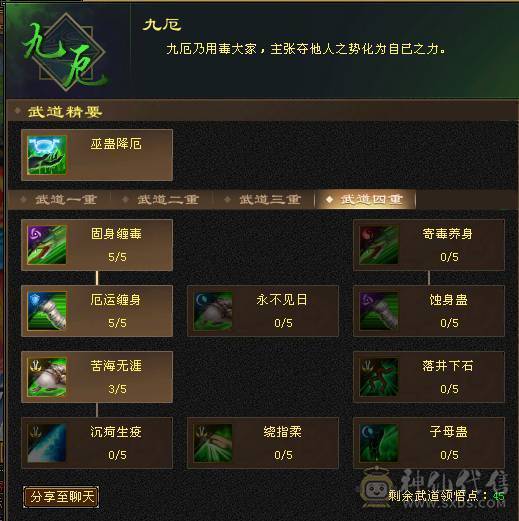This screenshot has height=521, width=519.
Task: Click the 分享至聊天 button
Action: (61, 497)
